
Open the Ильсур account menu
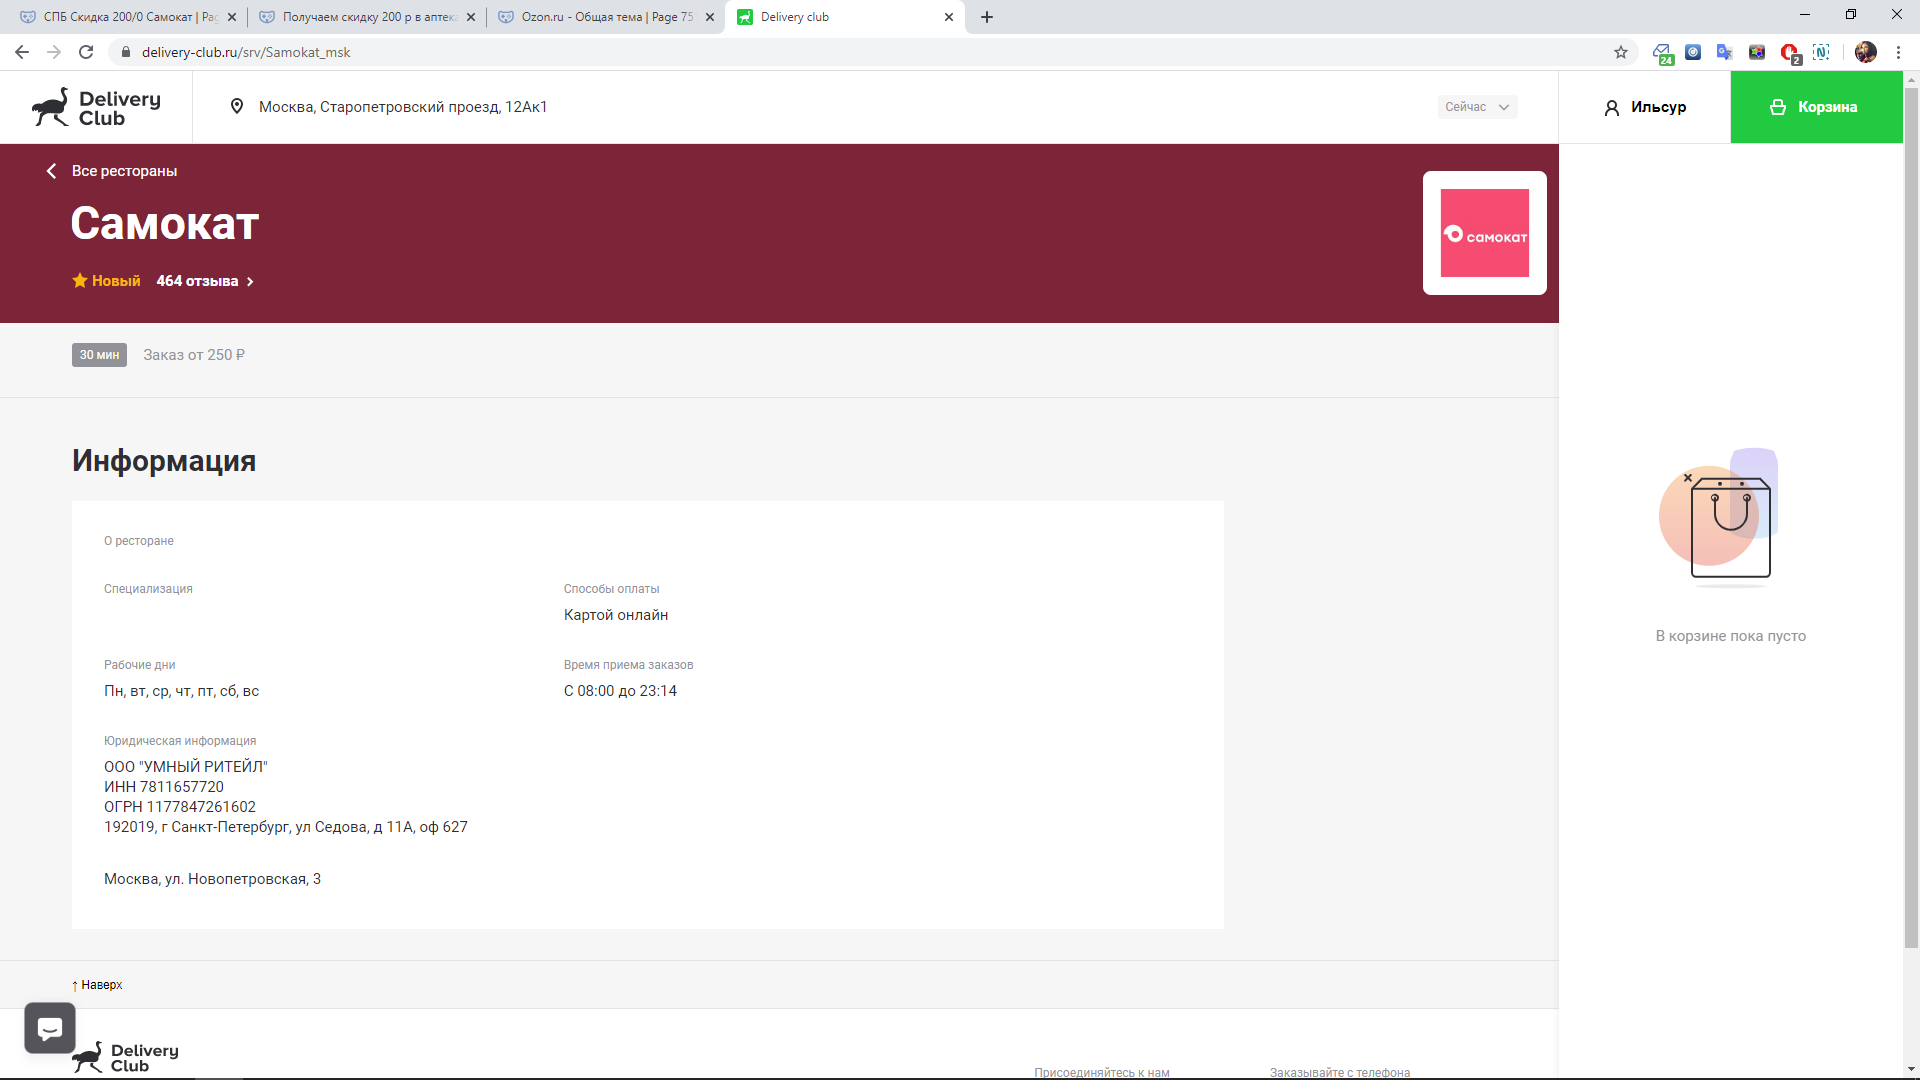[1645, 107]
